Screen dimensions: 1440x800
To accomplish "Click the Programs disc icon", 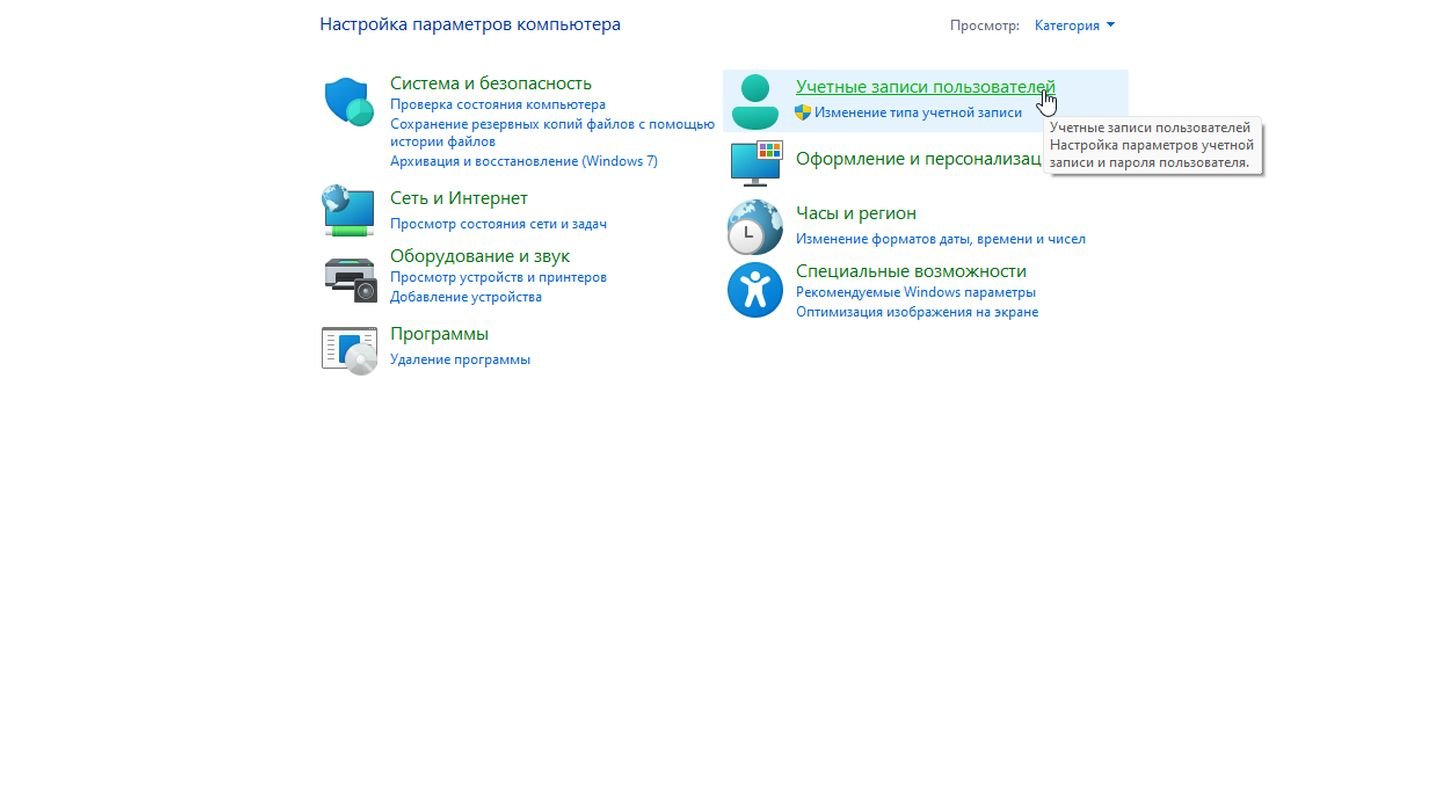I will coord(349,350).
